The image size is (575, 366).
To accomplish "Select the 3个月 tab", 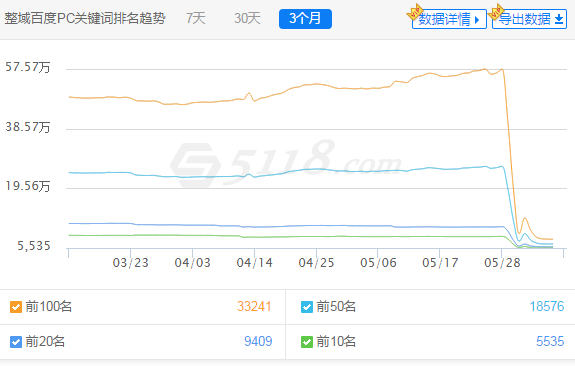I will click(x=305, y=19).
